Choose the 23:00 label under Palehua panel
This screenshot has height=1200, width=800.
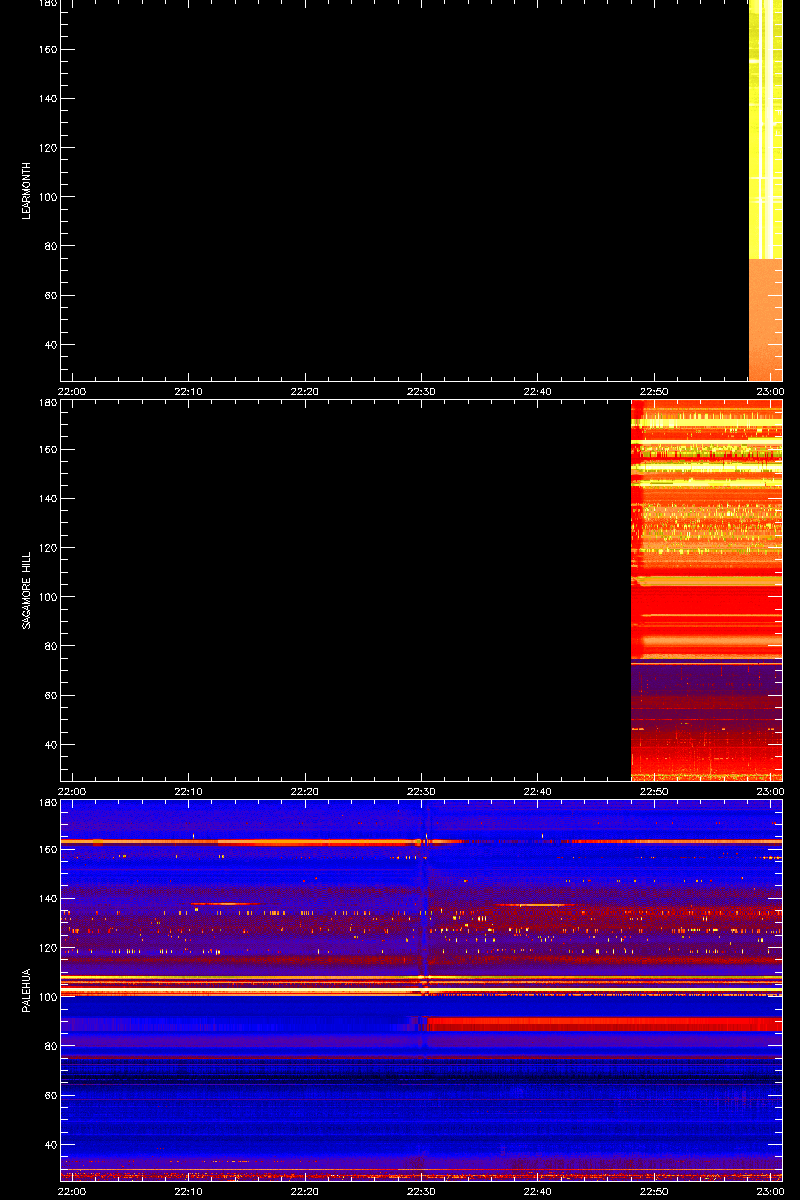click(x=769, y=1190)
